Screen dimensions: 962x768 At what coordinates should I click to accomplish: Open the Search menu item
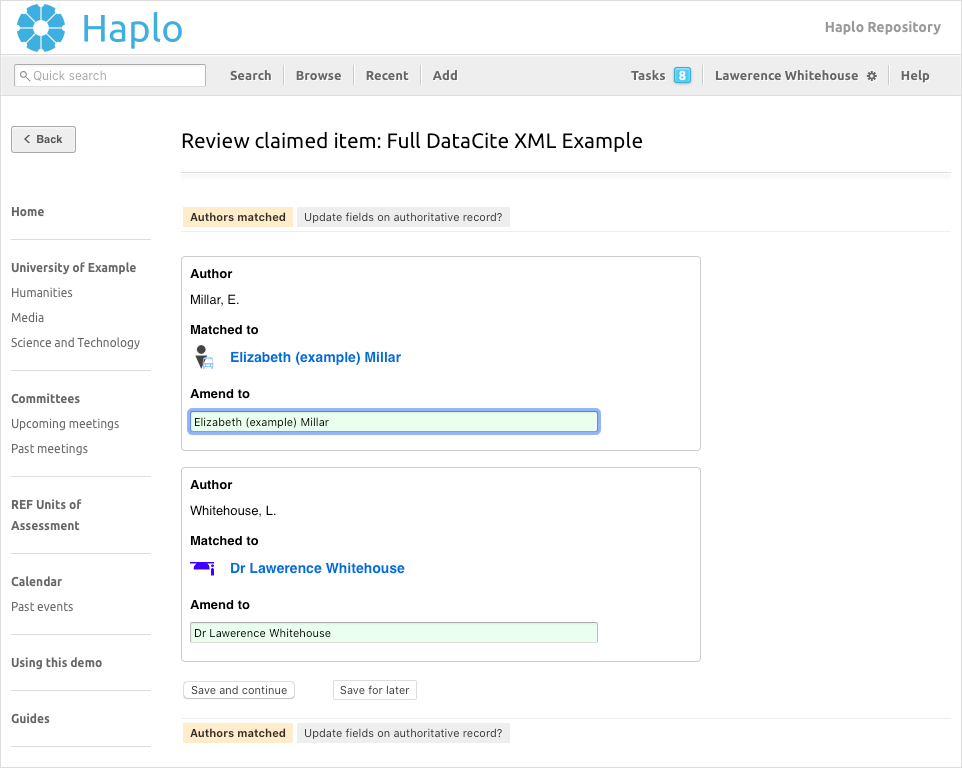pos(250,75)
